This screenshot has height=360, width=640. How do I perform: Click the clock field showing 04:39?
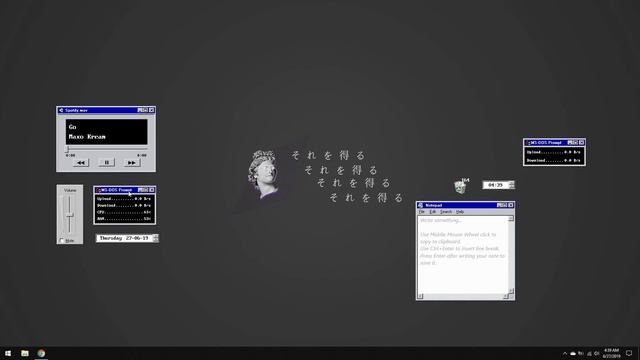click(496, 185)
